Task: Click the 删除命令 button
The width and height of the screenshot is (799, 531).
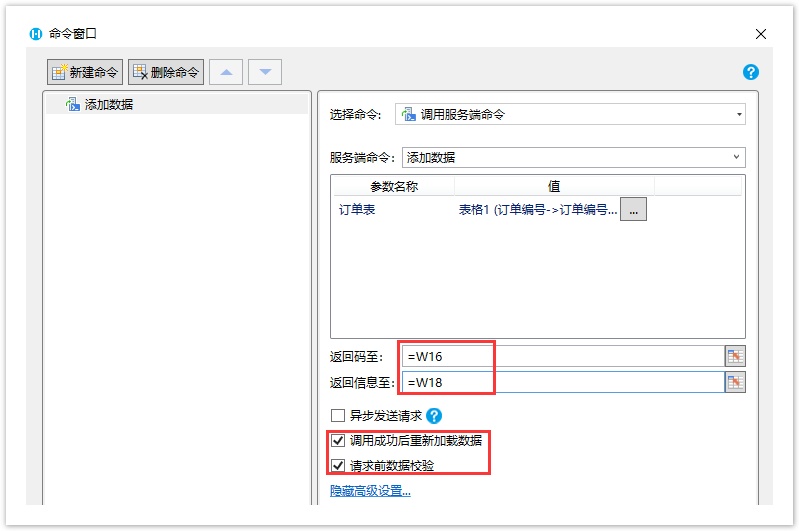Action: (166, 72)
